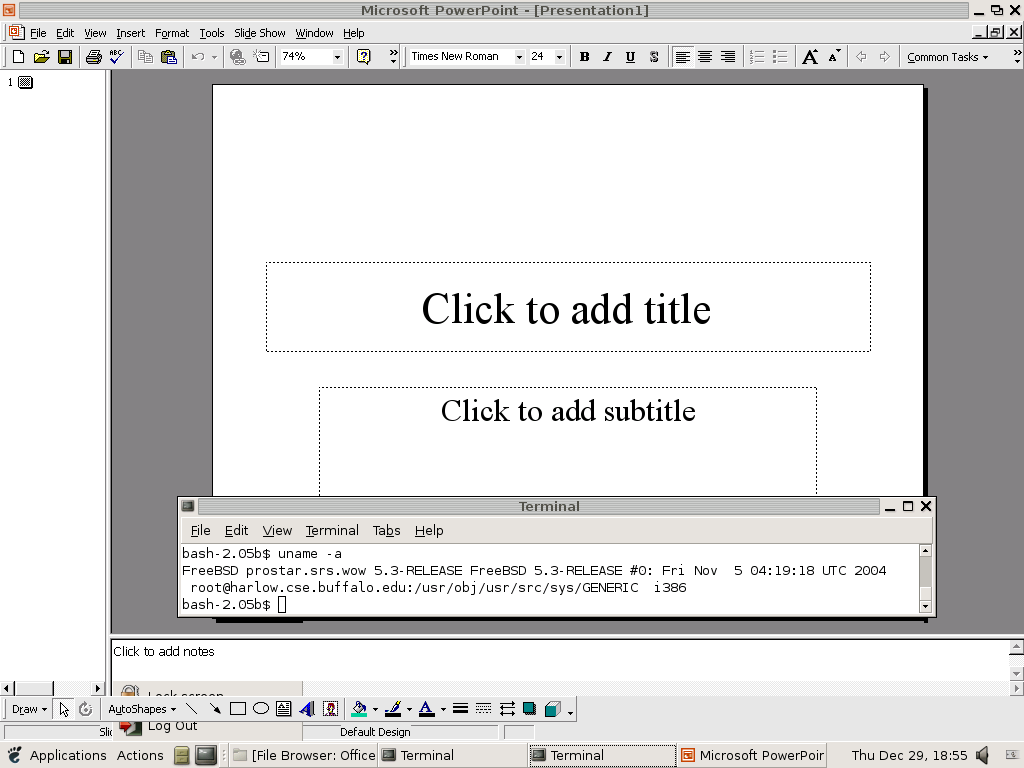The height and width of the screenshot is (768, 1024).
Task: Toggle bold formatting in the toolbar
Action: 584,56
